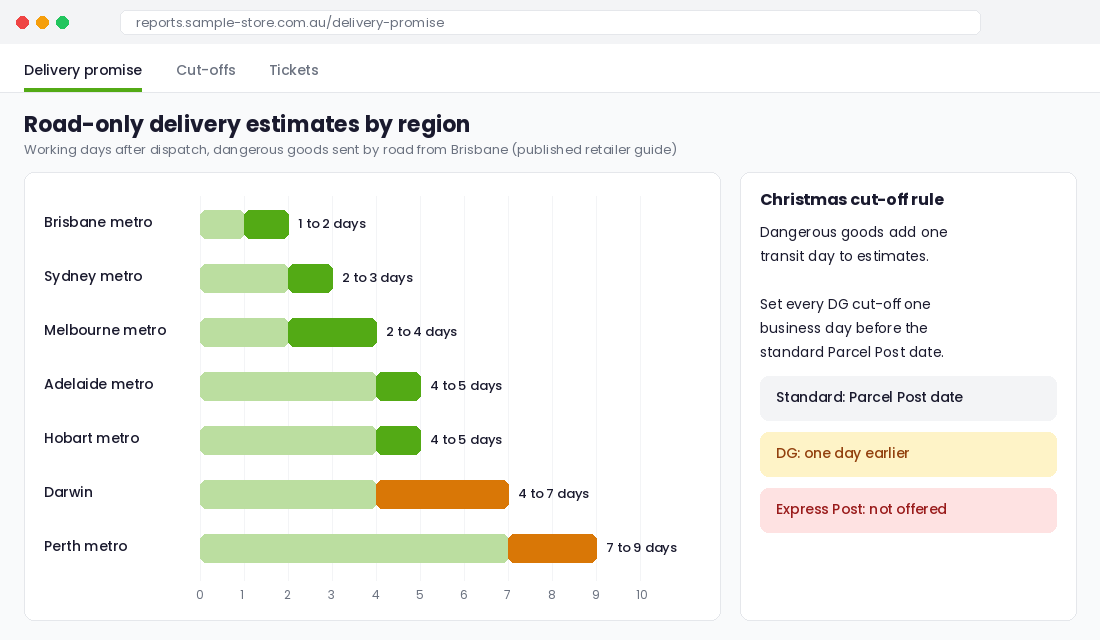Click the light green Adelaide metro bar segment
1100x640 pixels.
[288, 387]
